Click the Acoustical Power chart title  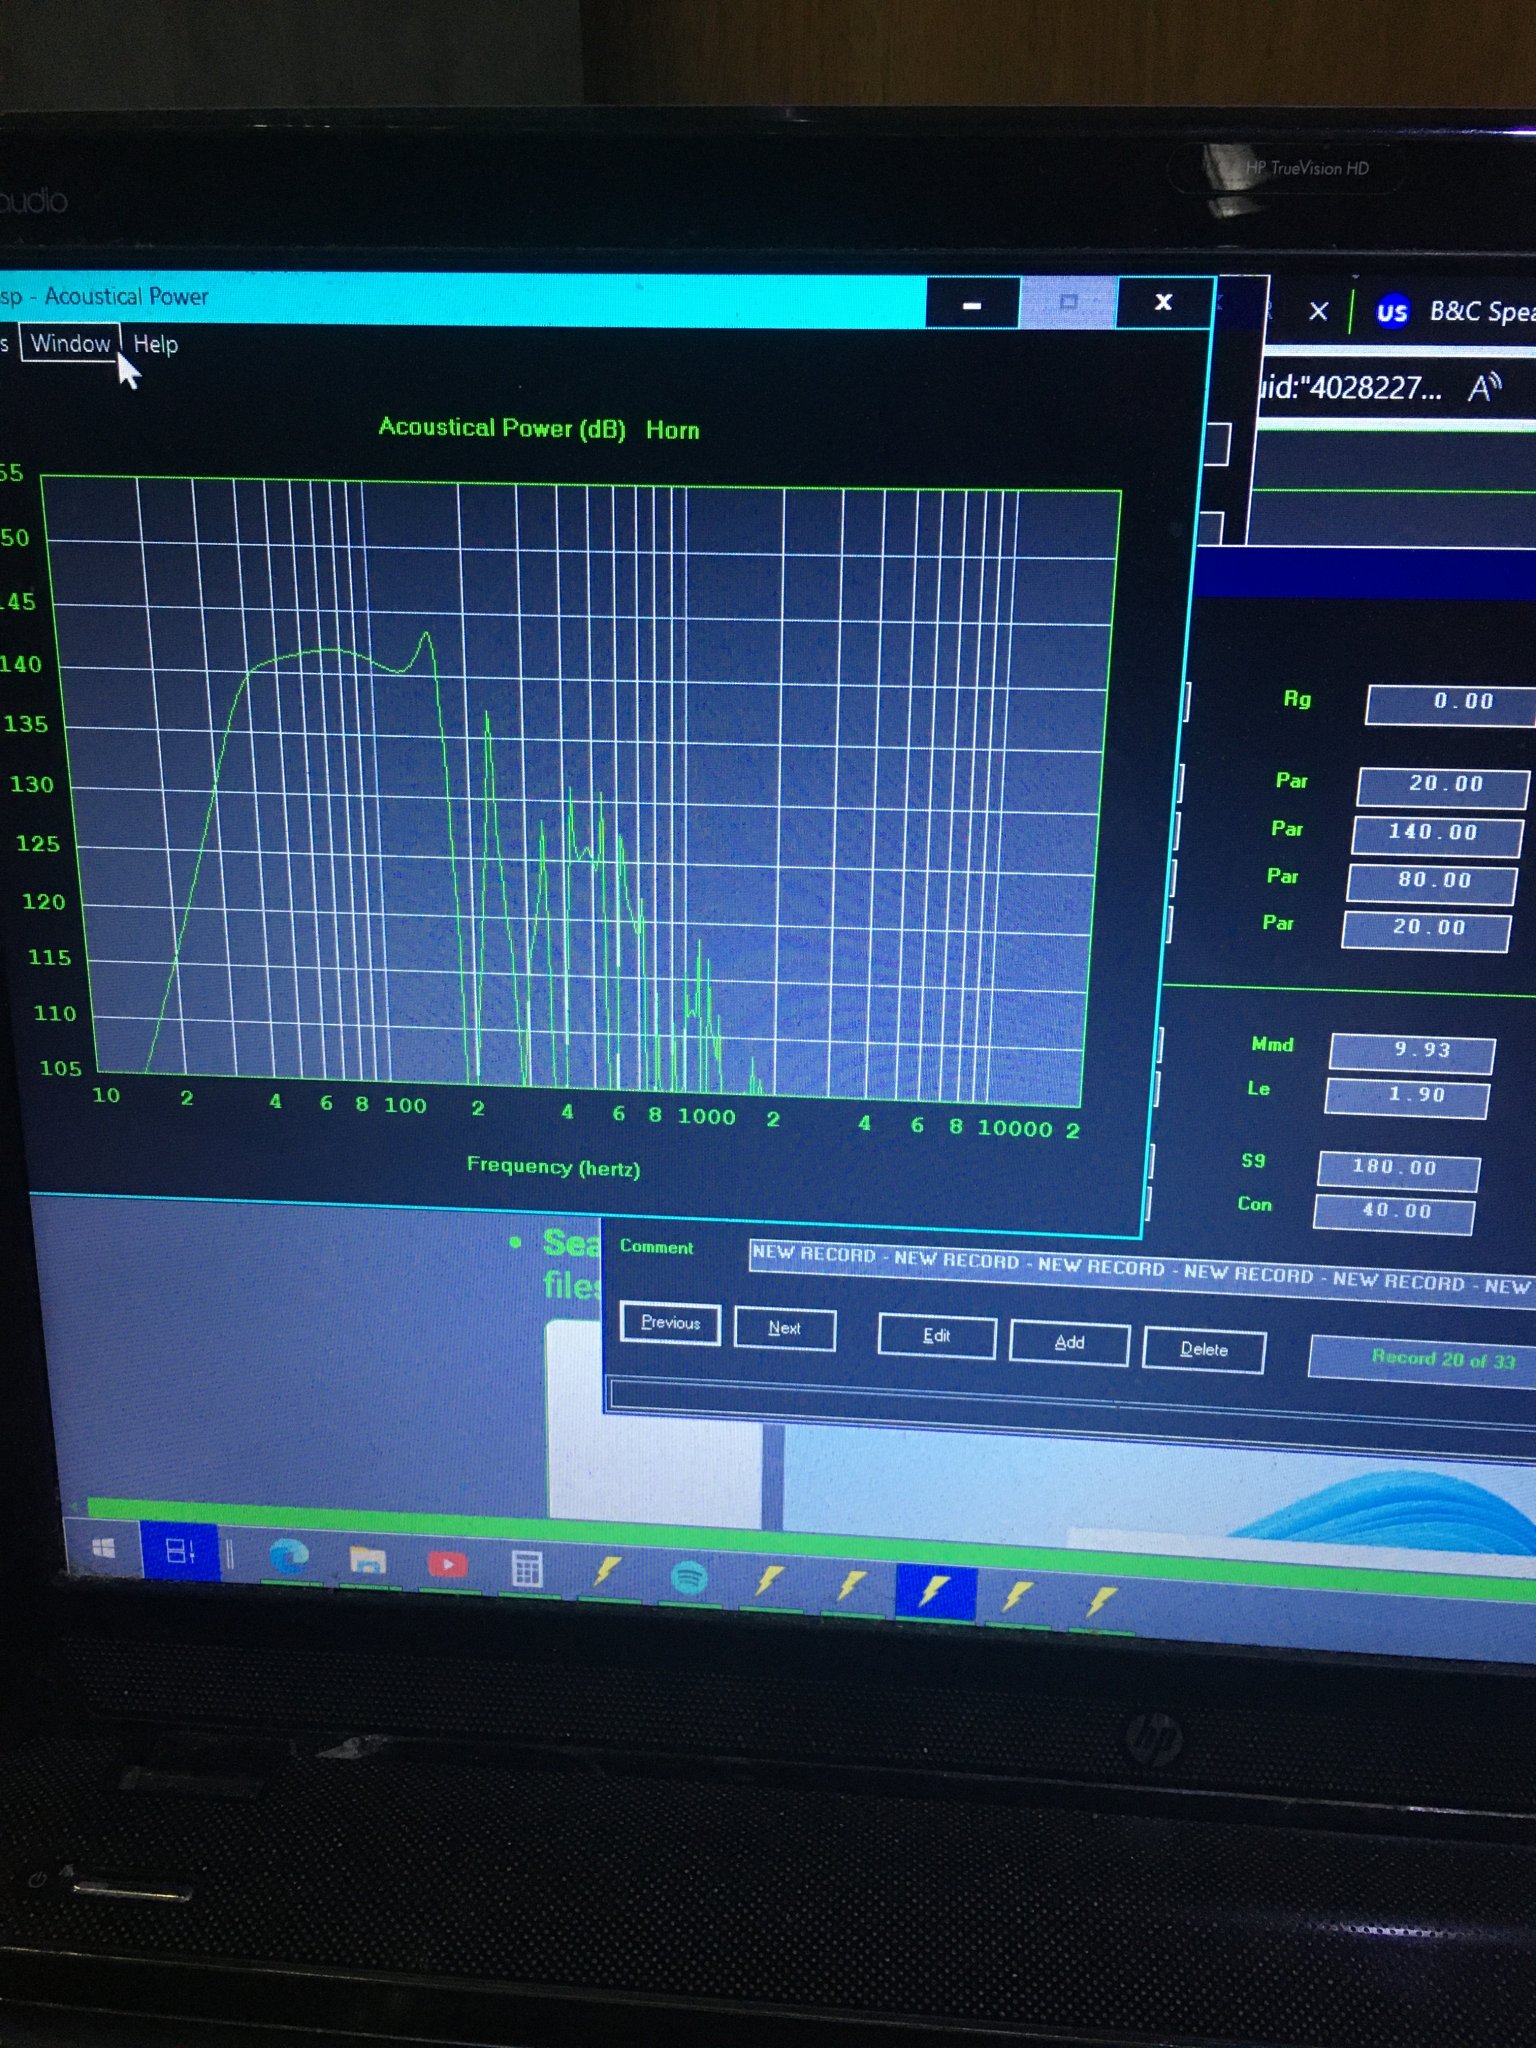(x=538, y=429)
